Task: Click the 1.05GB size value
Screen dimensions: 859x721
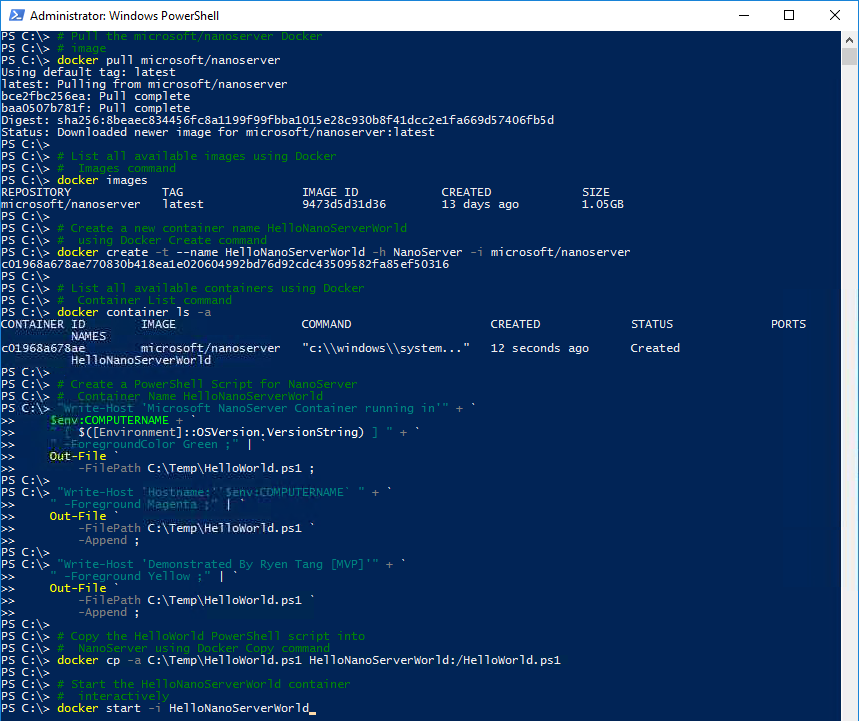Action: click(603, 204)
